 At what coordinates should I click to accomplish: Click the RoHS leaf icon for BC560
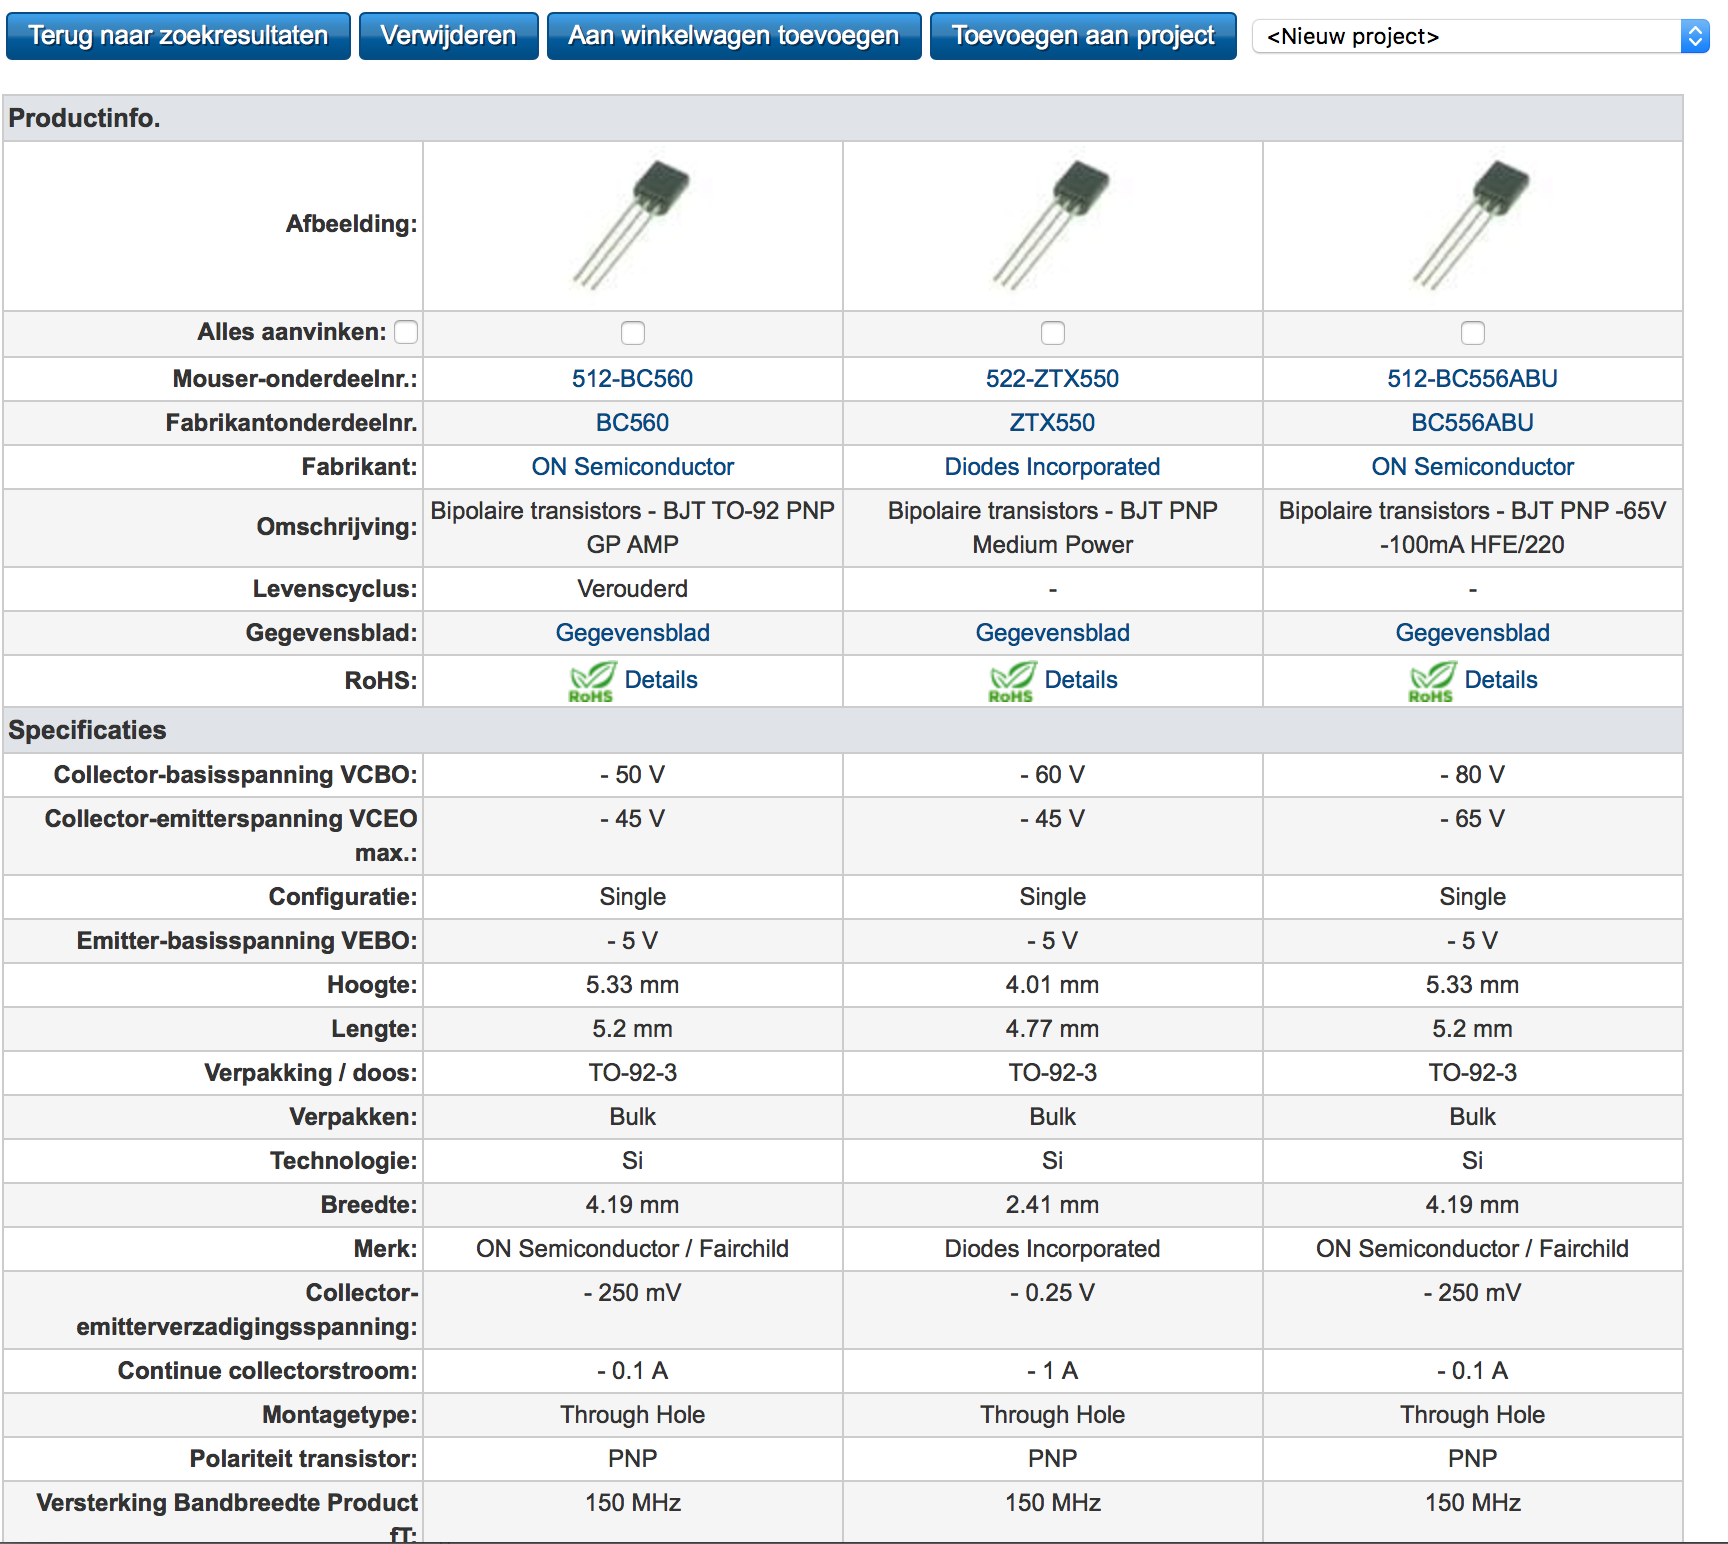[x=592, y=682]
